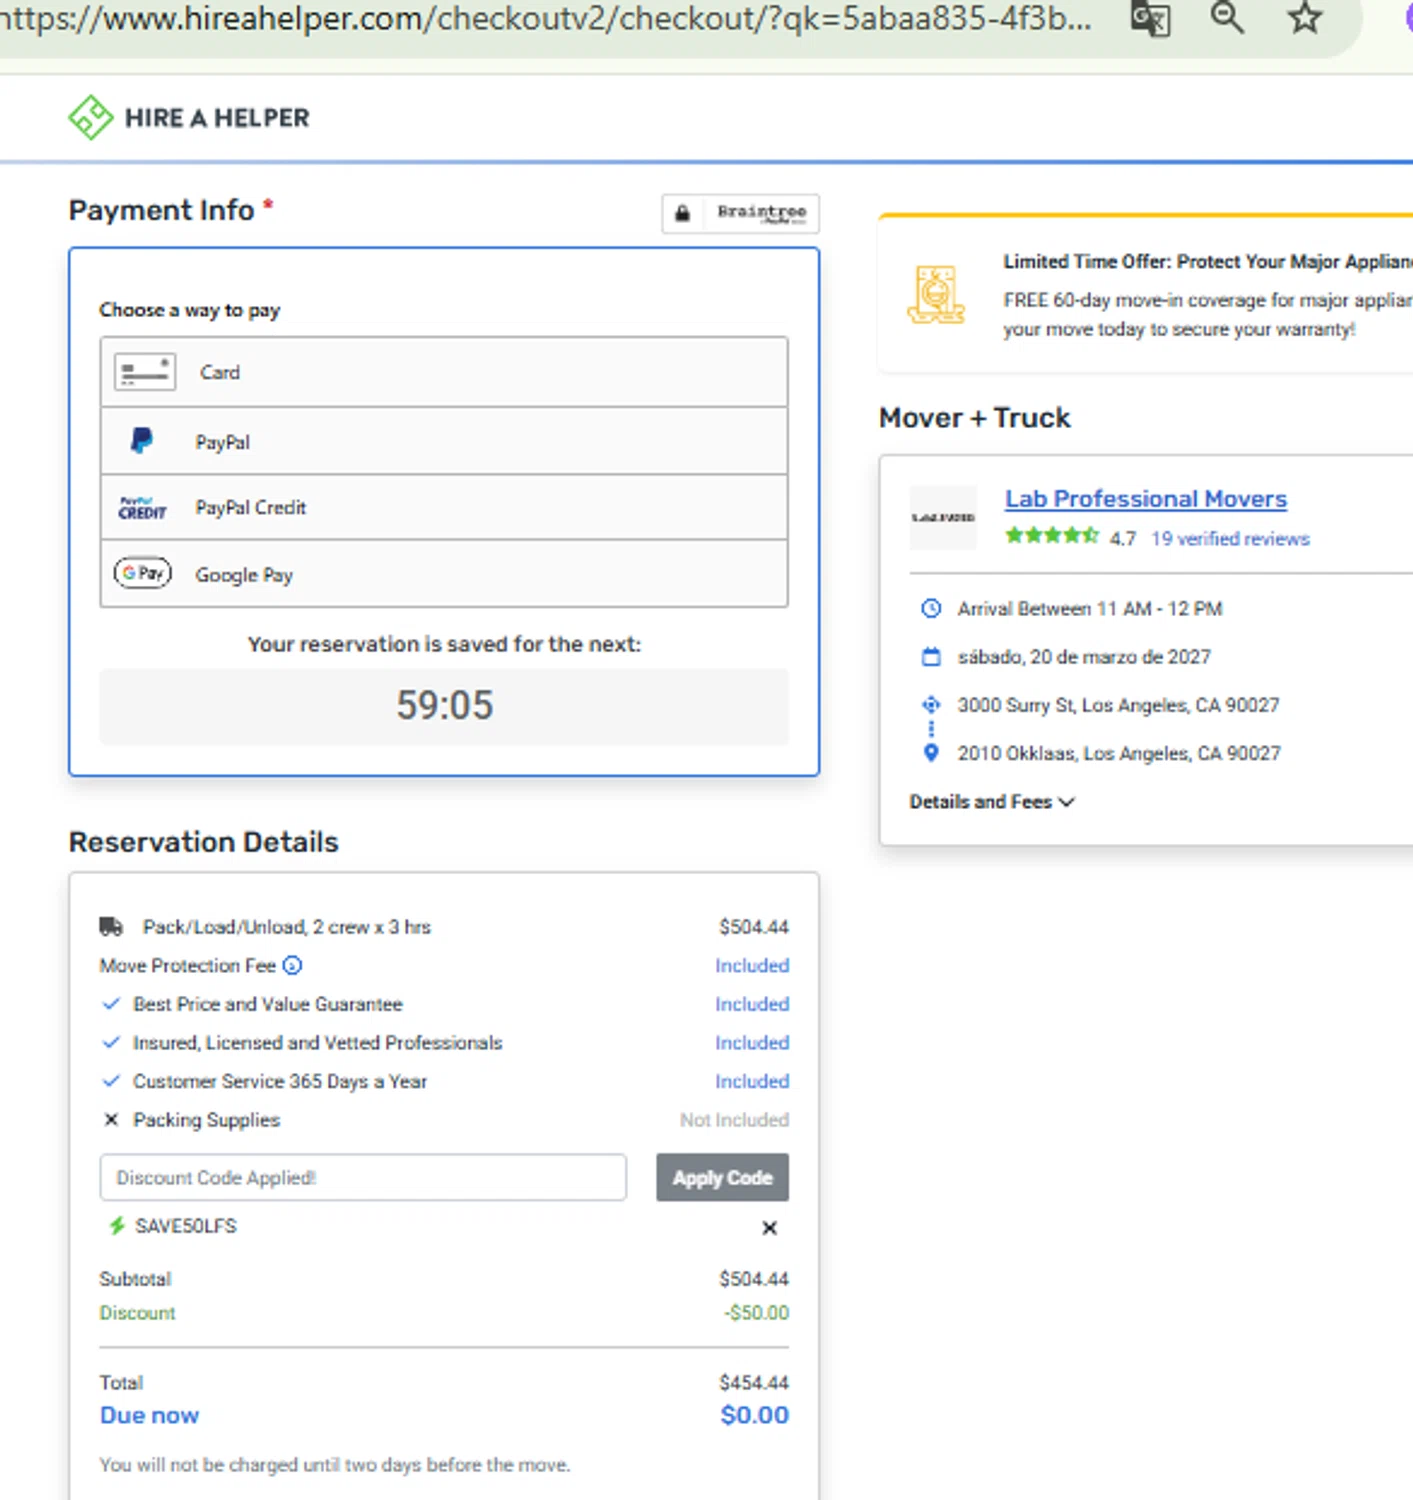Click the Subtotal $504.44 amount
Screen dimensions: 1413x1500
tap(754, 1278)
